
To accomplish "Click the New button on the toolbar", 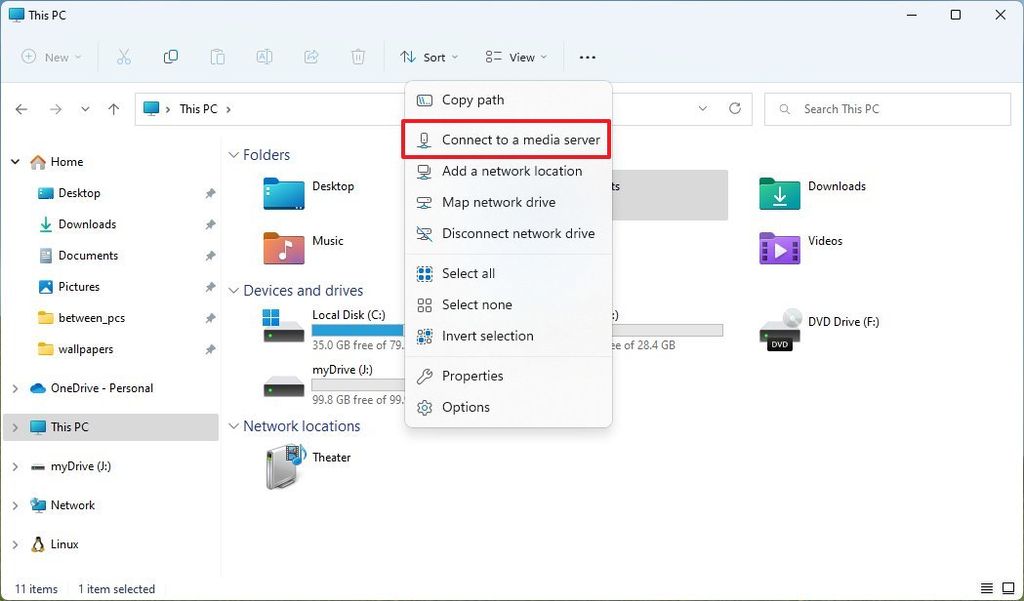I will coord(50,57).
